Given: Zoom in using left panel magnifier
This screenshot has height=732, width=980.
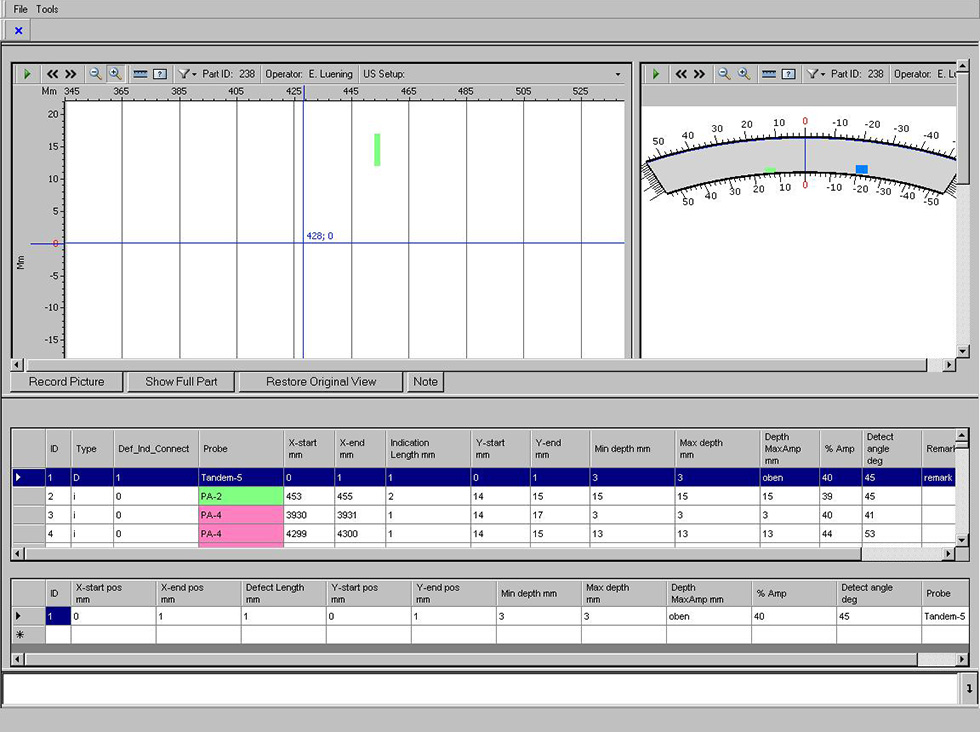Looking at the screenshot, I should 114,74.
